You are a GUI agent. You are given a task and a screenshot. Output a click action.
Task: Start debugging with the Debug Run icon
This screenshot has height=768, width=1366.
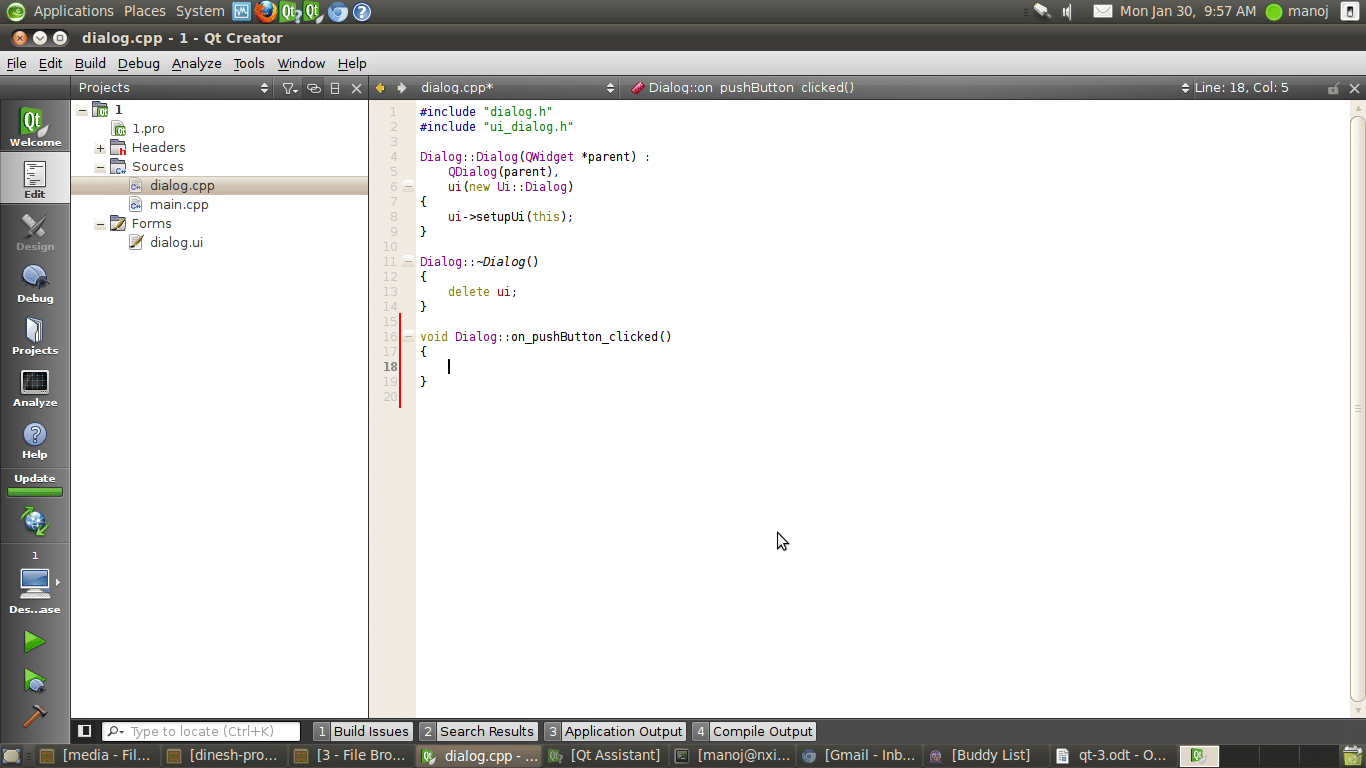click(x=34, y=681)
